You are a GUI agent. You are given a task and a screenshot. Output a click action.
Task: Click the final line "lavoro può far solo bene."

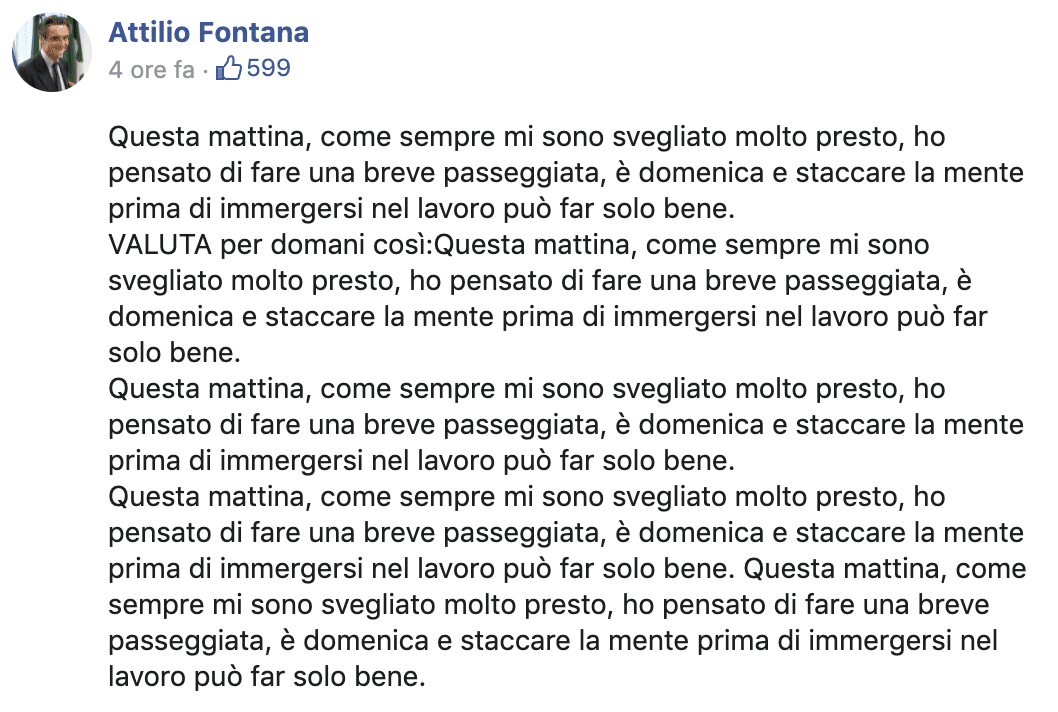click(266, 677)
